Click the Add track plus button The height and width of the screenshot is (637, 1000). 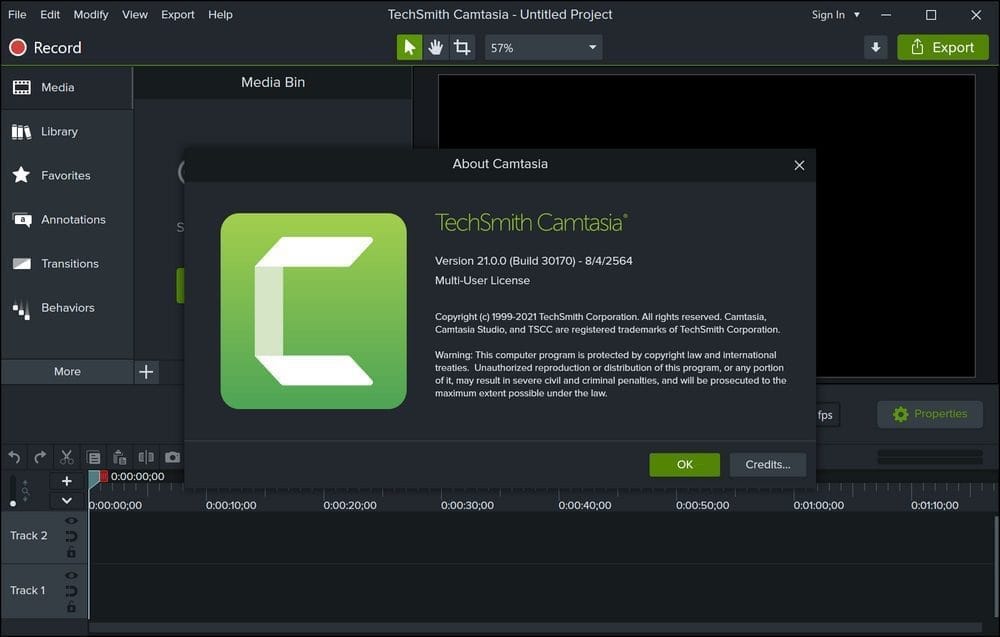[x=66, y=481]
